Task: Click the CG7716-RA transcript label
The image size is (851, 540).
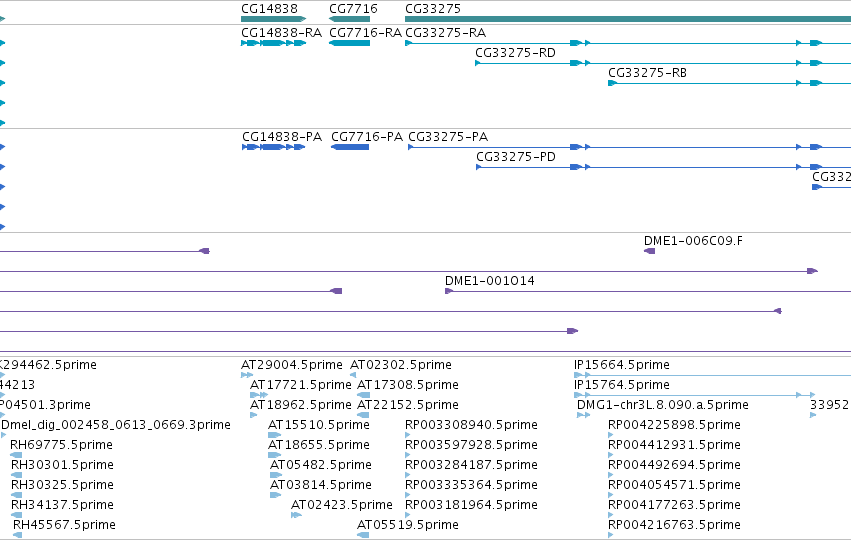Action: (x=365, y=33)
